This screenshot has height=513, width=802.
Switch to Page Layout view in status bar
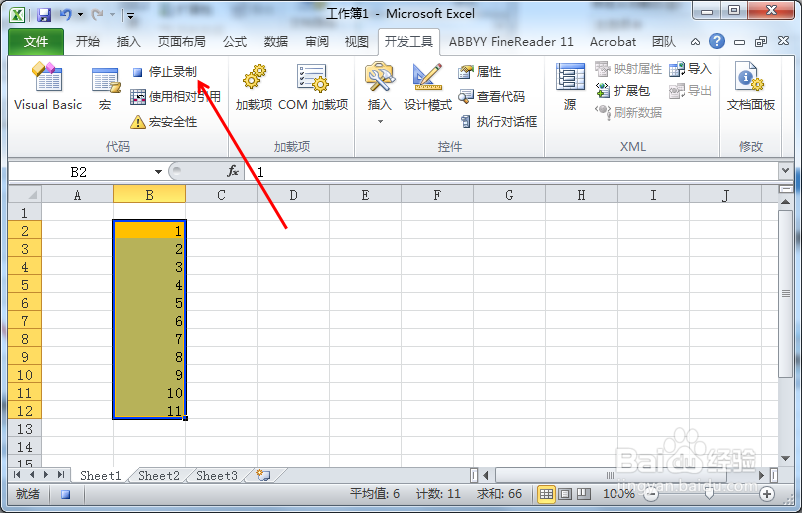[x=565, y=494]
